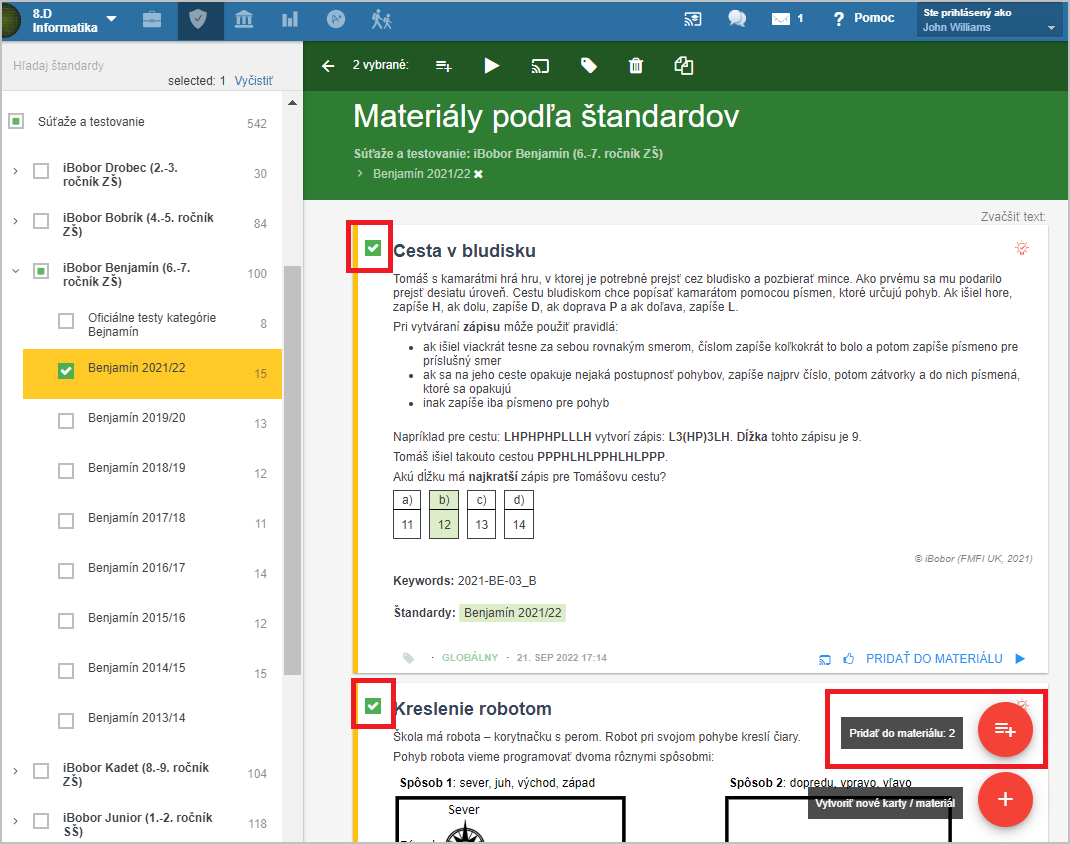The height and width of the screenshot is (844, 1070).
Task: Select answer option b) 12
Action: pyautogui.click(x=444, y=514)
